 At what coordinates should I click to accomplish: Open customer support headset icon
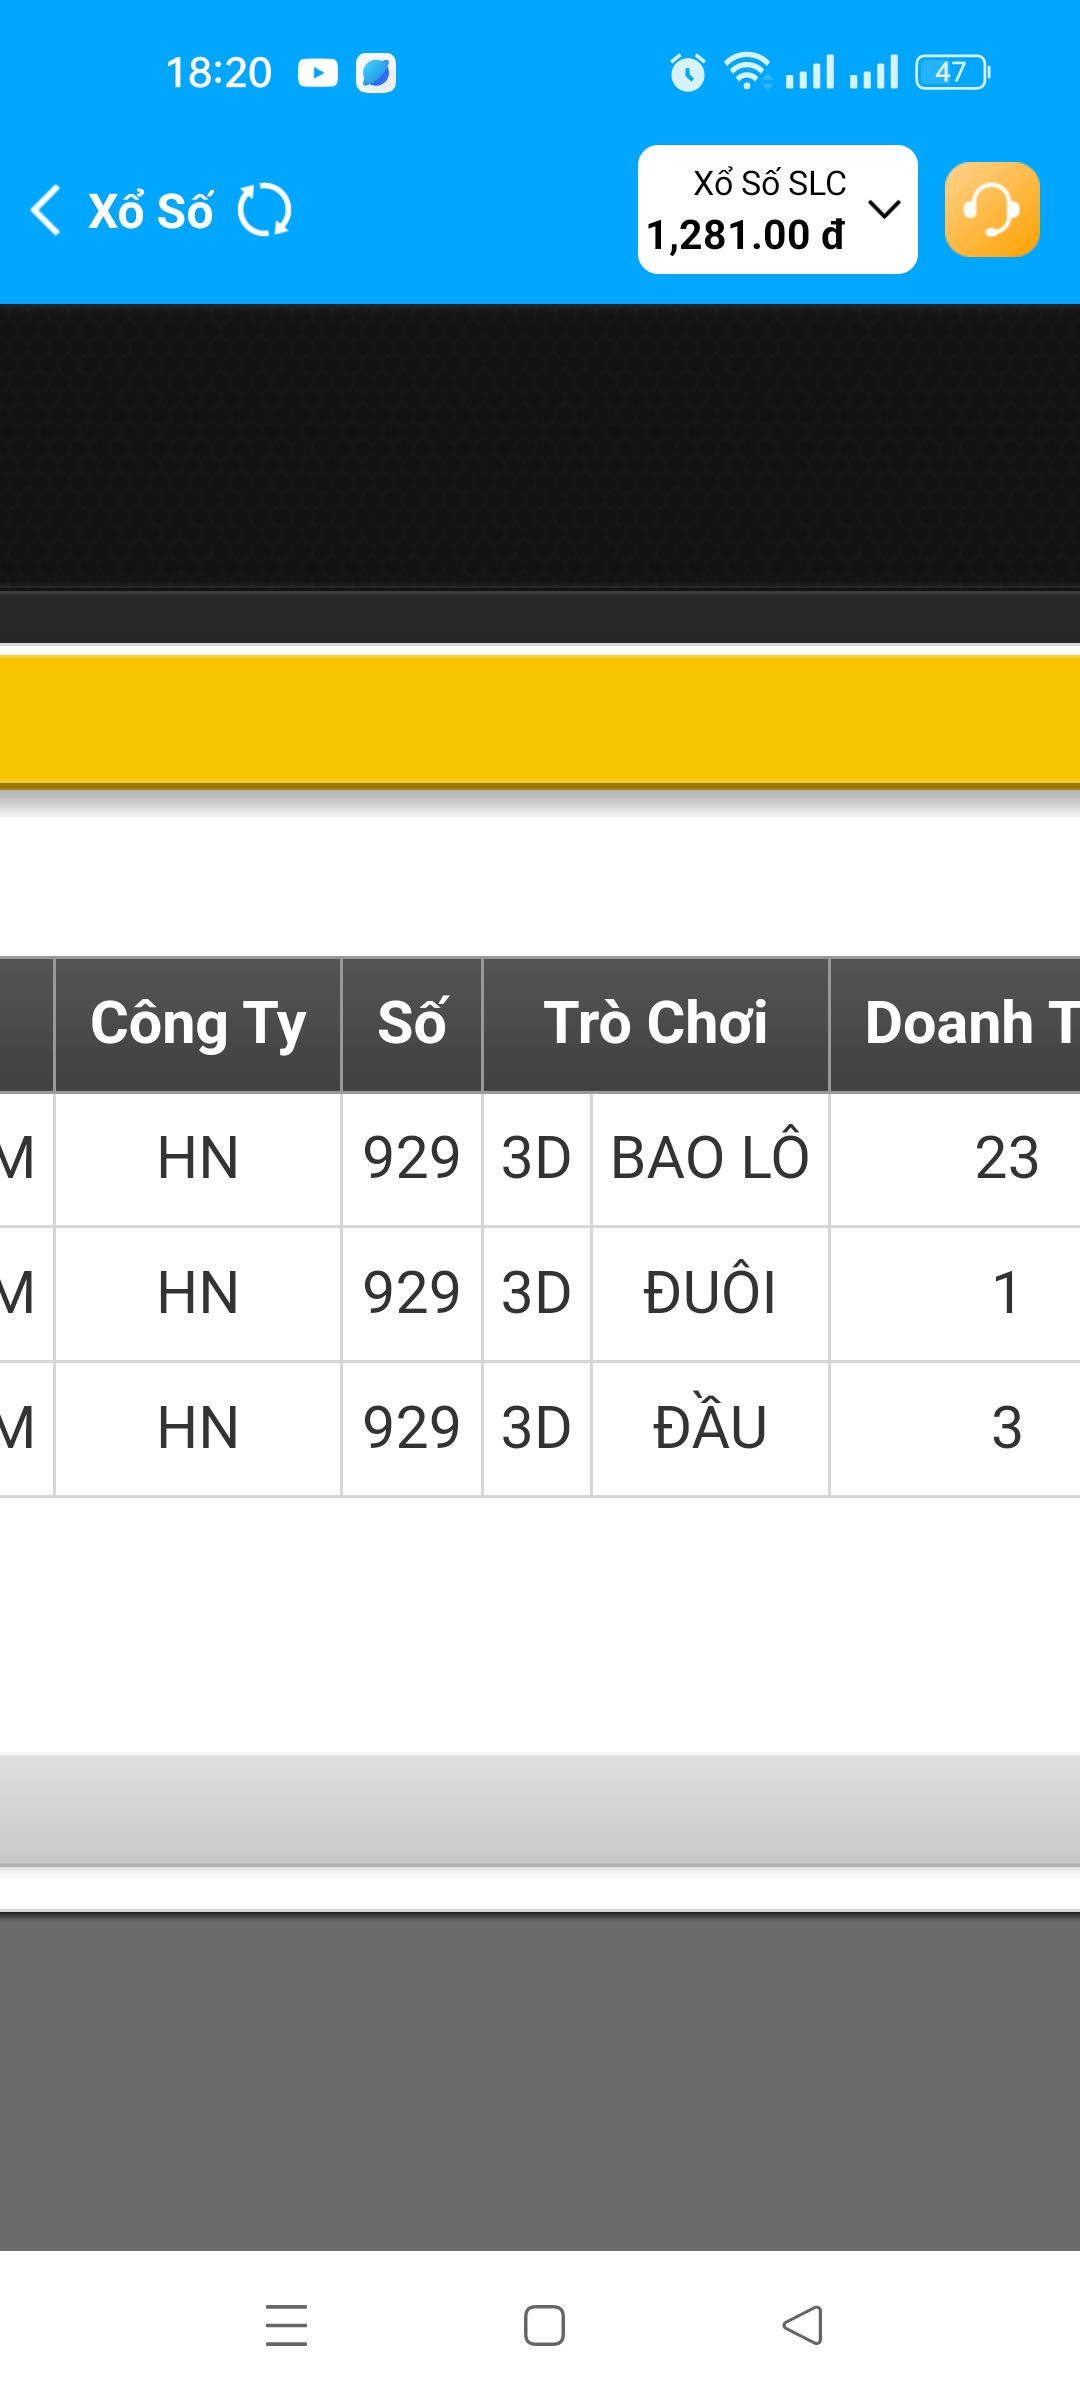(991, 210)
